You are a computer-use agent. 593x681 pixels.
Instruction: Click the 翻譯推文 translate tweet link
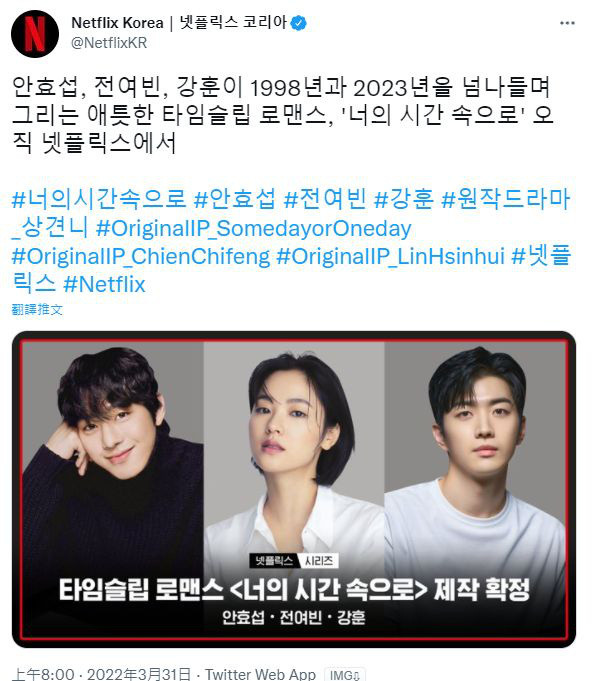click(x=37, y=310)
